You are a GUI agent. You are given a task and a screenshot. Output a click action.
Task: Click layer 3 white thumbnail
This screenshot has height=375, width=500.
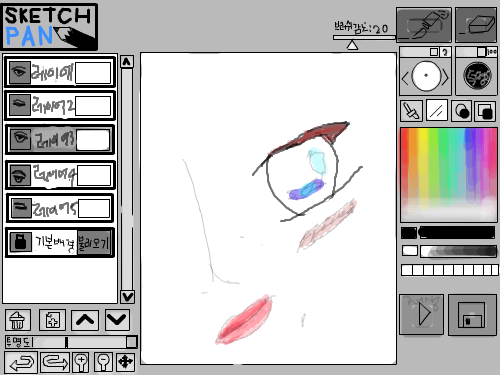click(x=93, y=140)
